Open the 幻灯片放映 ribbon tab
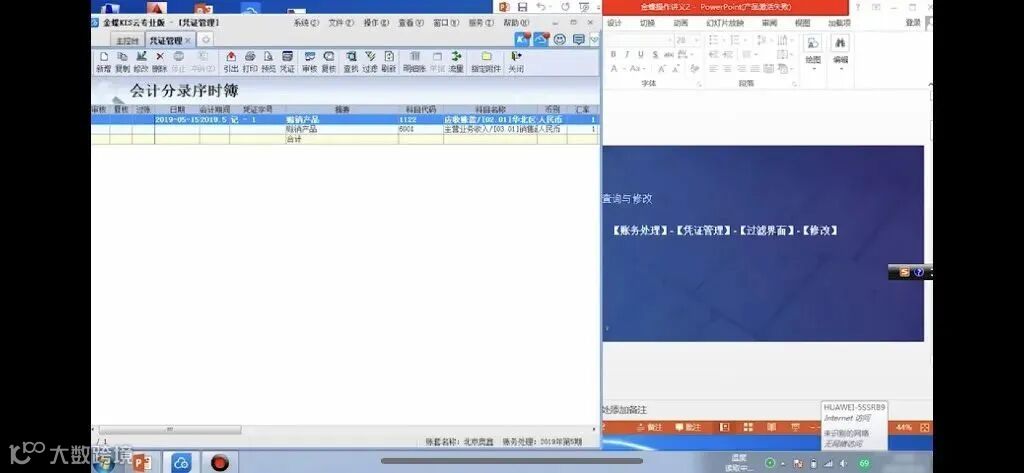The height and width of the screenshot is (473, 1024). pyautogui.click(x=725, y=23)
